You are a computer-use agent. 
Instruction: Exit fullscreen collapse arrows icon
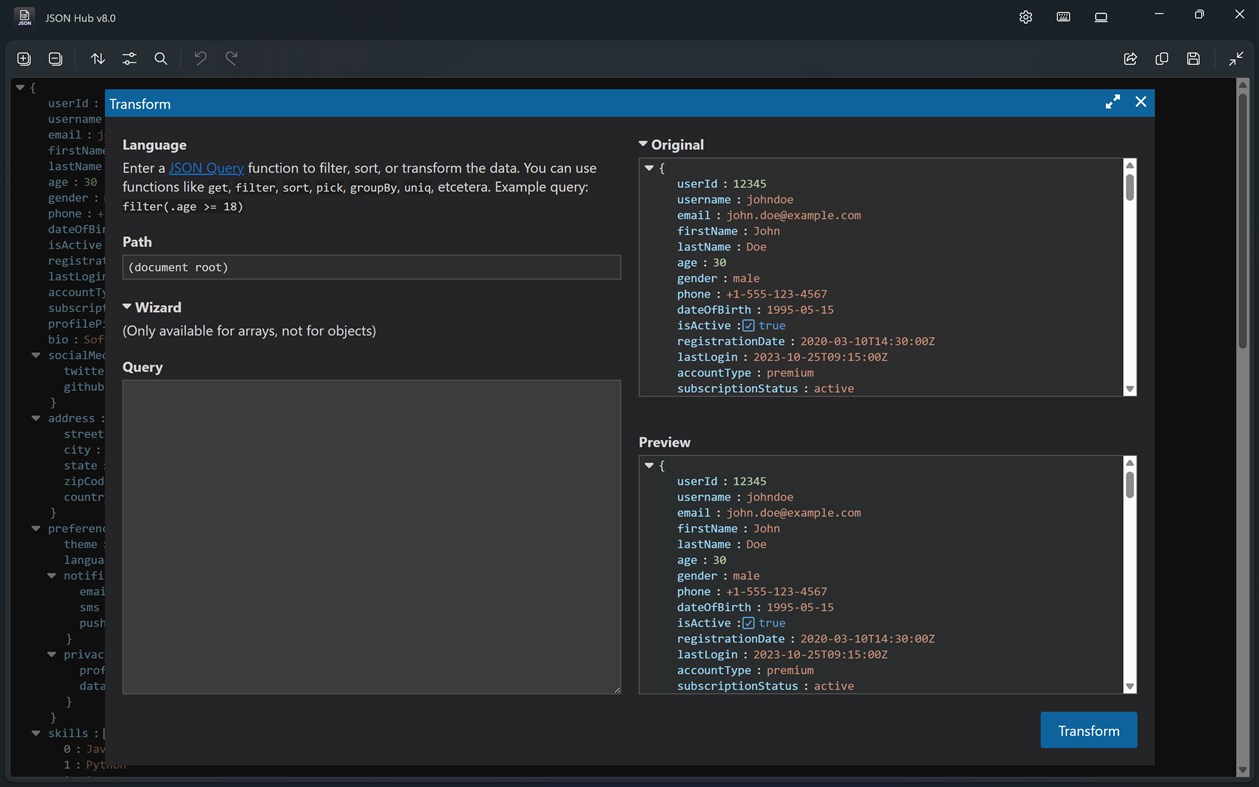[1236, 59]
